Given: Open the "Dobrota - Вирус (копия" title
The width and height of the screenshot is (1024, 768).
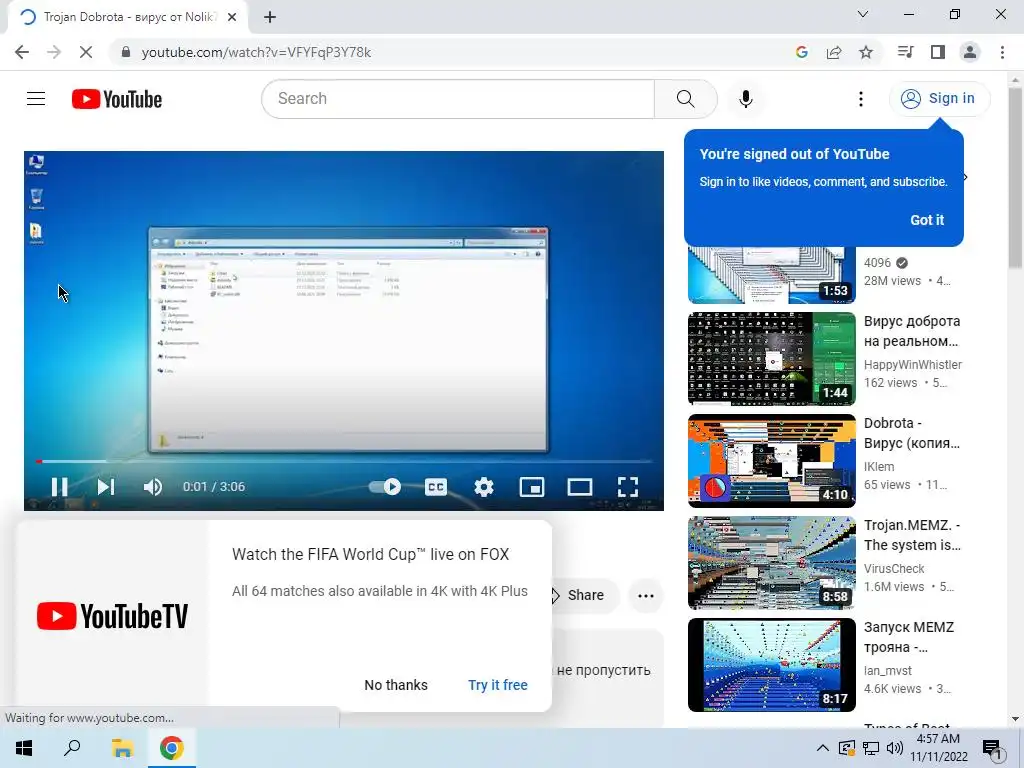Looking at the screenshot, I should [912, 433].
